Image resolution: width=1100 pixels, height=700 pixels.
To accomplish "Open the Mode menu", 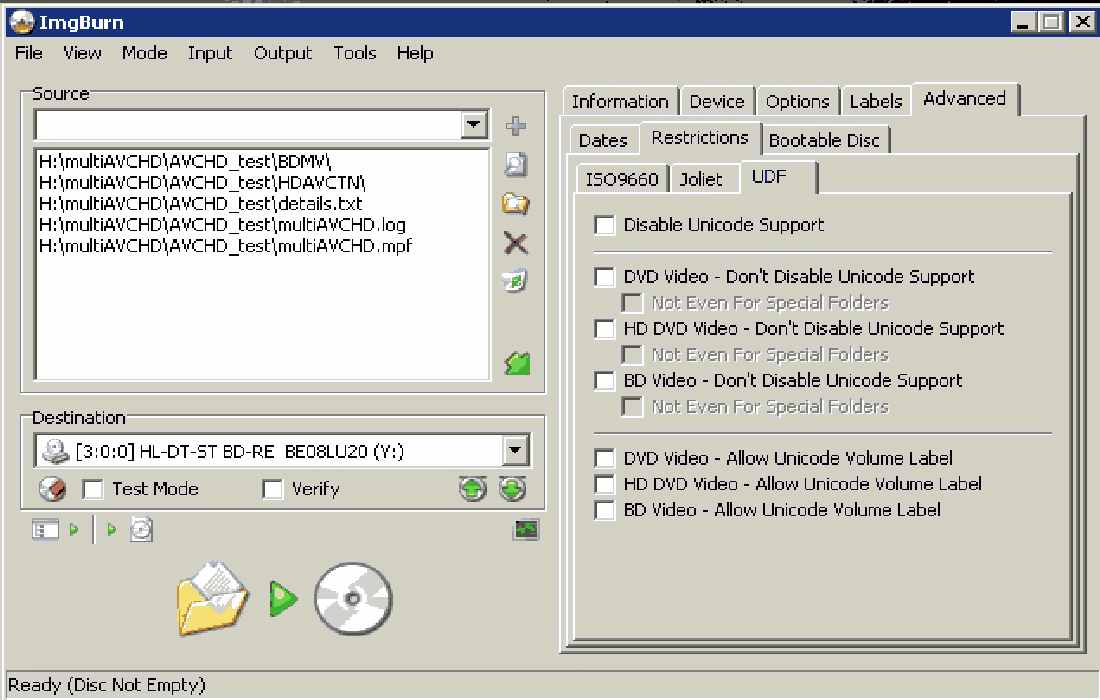I will (144, 53).
